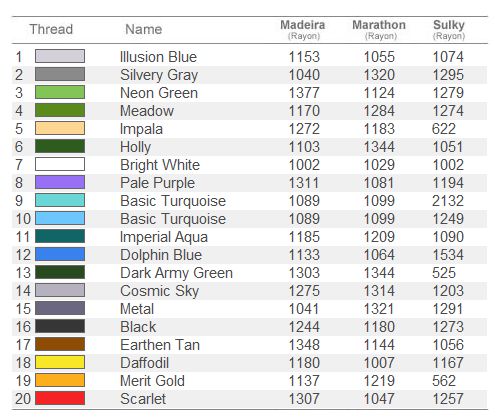Click the Daffodil yellow swatch

click(x=60, y=362)
